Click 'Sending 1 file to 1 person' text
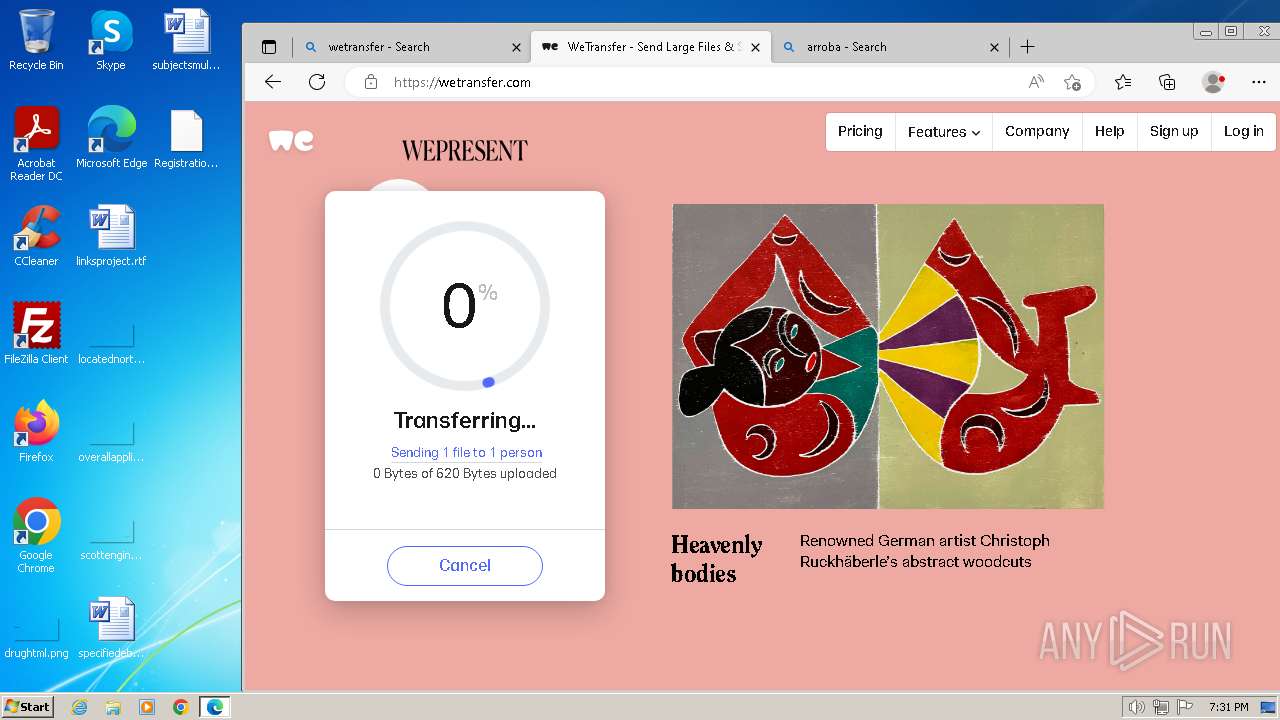 point(466,452)
